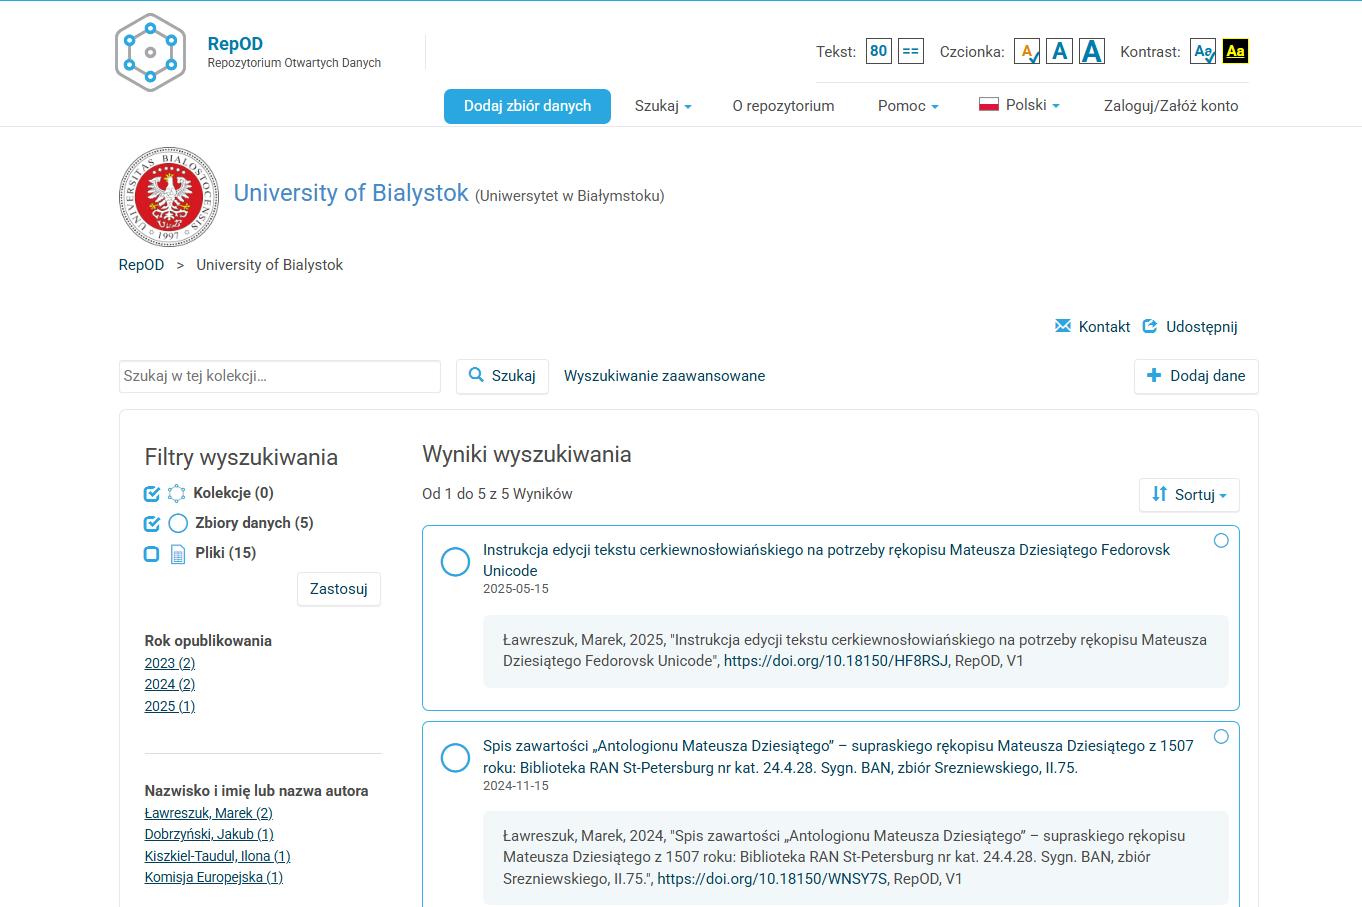Filter by author Komisja Europejska (1)
The image size is (1362, 907).
214,877
